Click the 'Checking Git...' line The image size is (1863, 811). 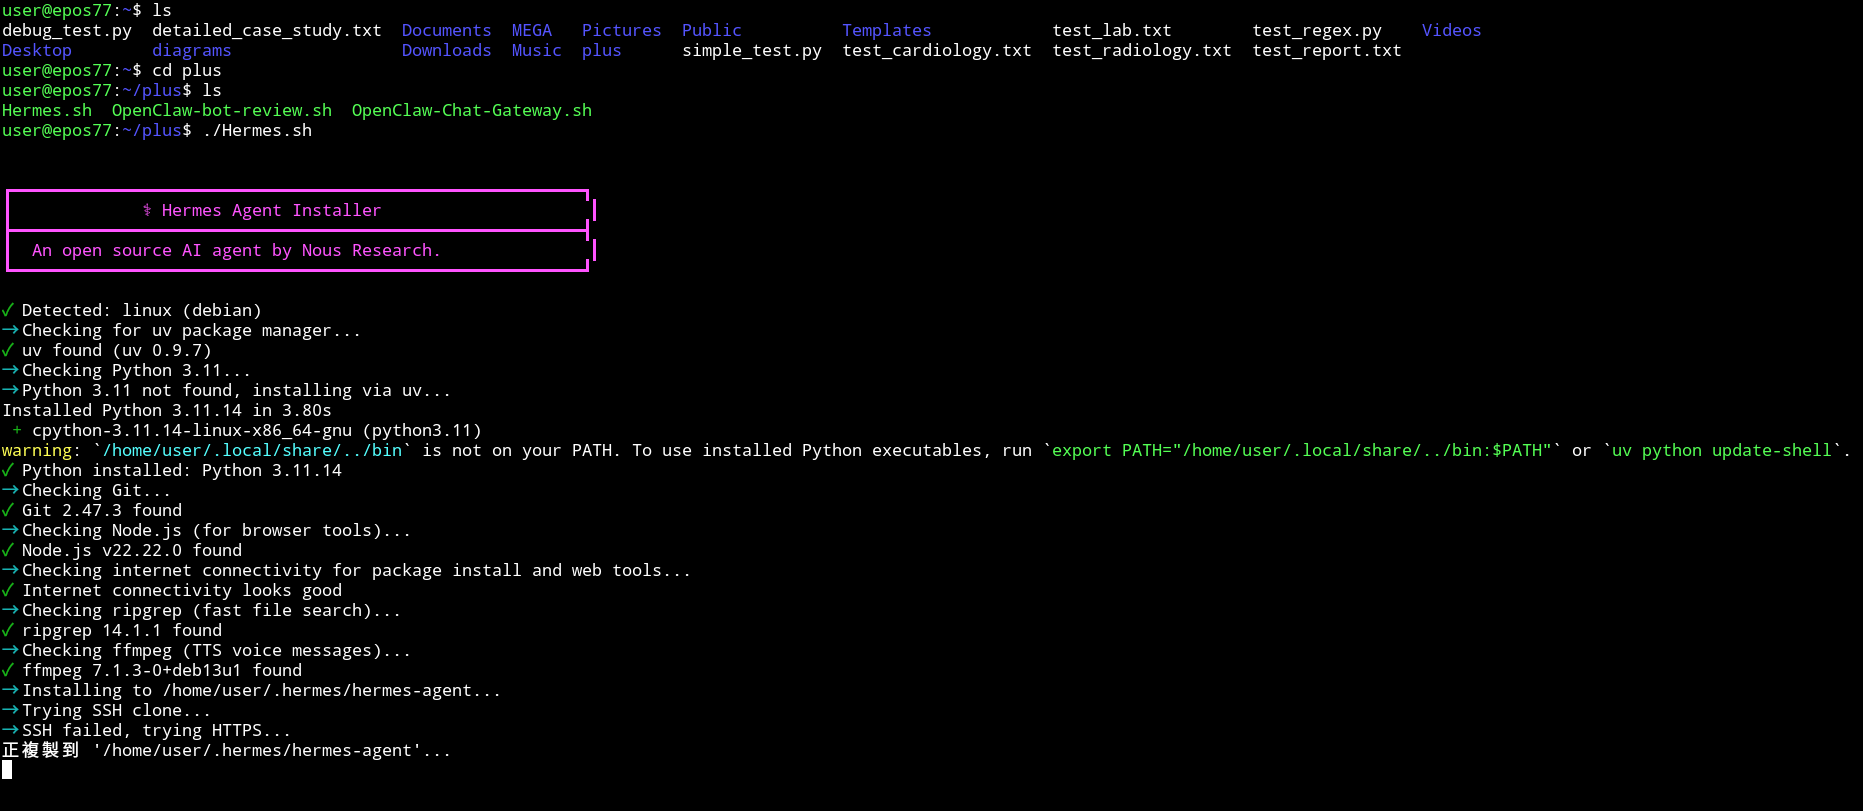click(87, 491)
